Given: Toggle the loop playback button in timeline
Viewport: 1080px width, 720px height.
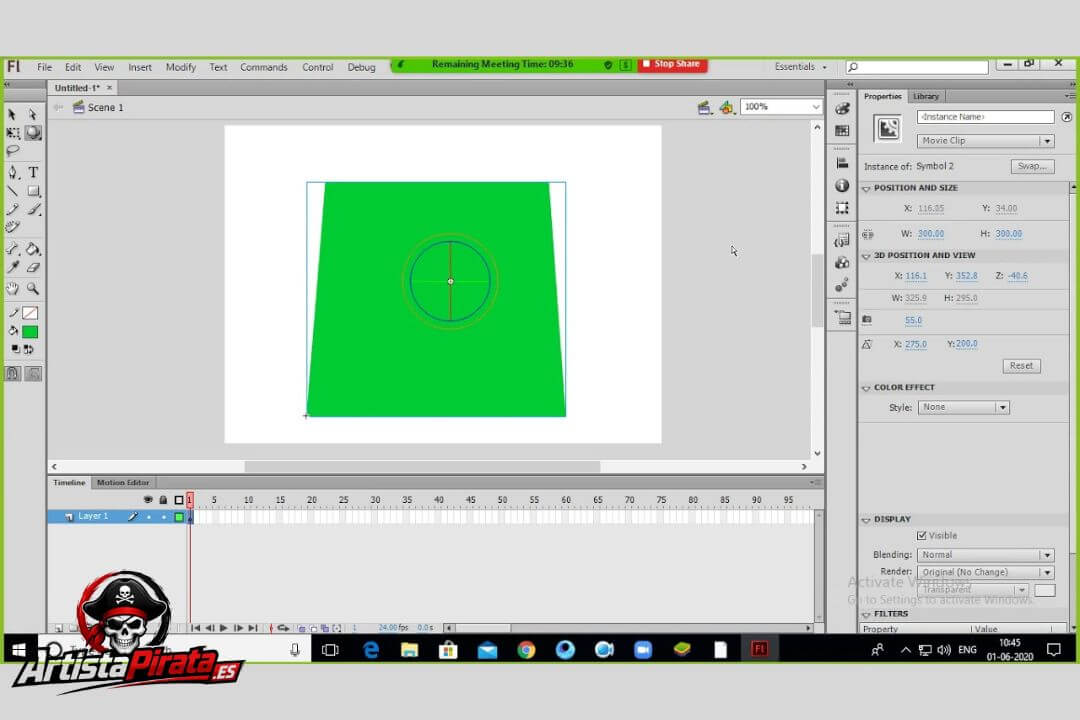Looking at the screenshot, I should pyautogui.click(x=283, y=628).
